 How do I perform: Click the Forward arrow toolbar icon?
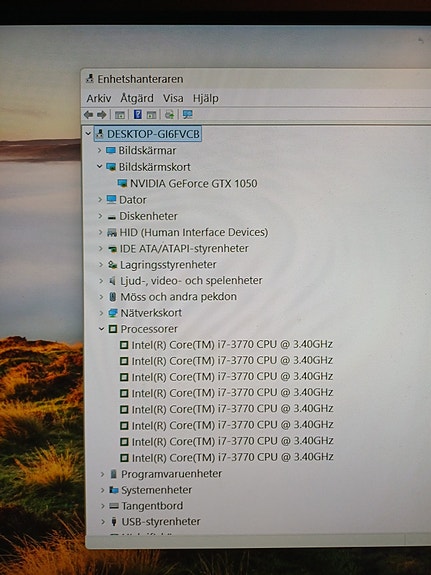[102, 115]
